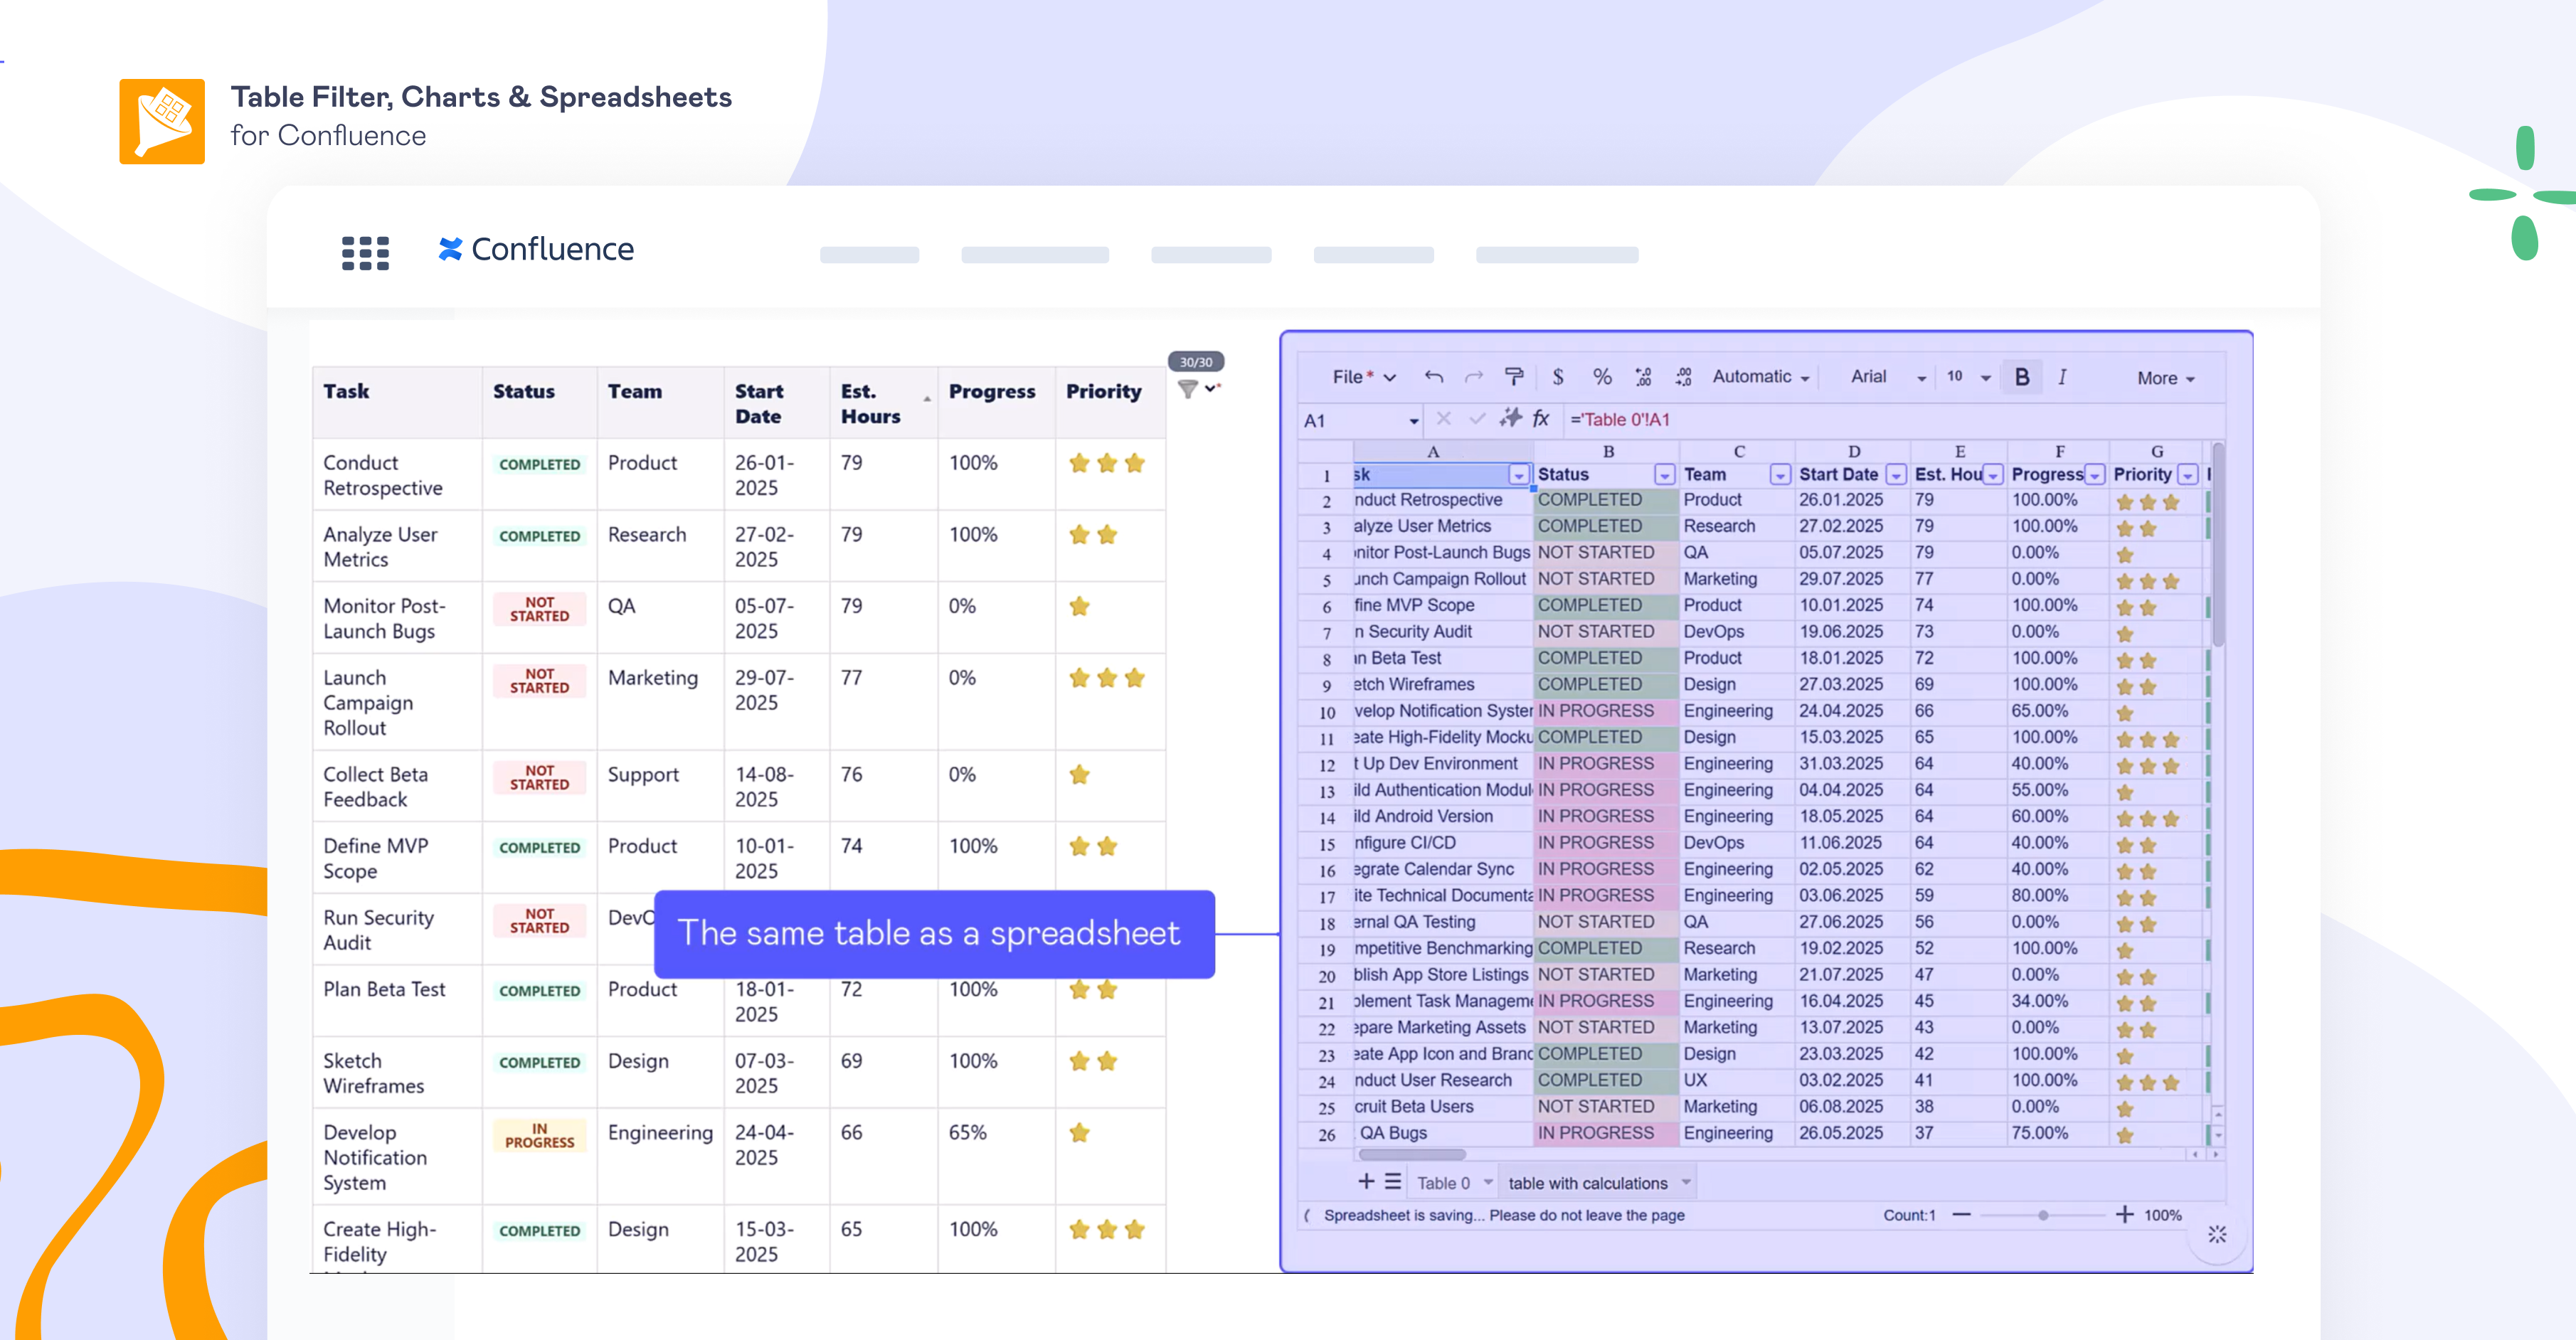Apply percent number format
2576x1340 pixels.
[1602, 377]
